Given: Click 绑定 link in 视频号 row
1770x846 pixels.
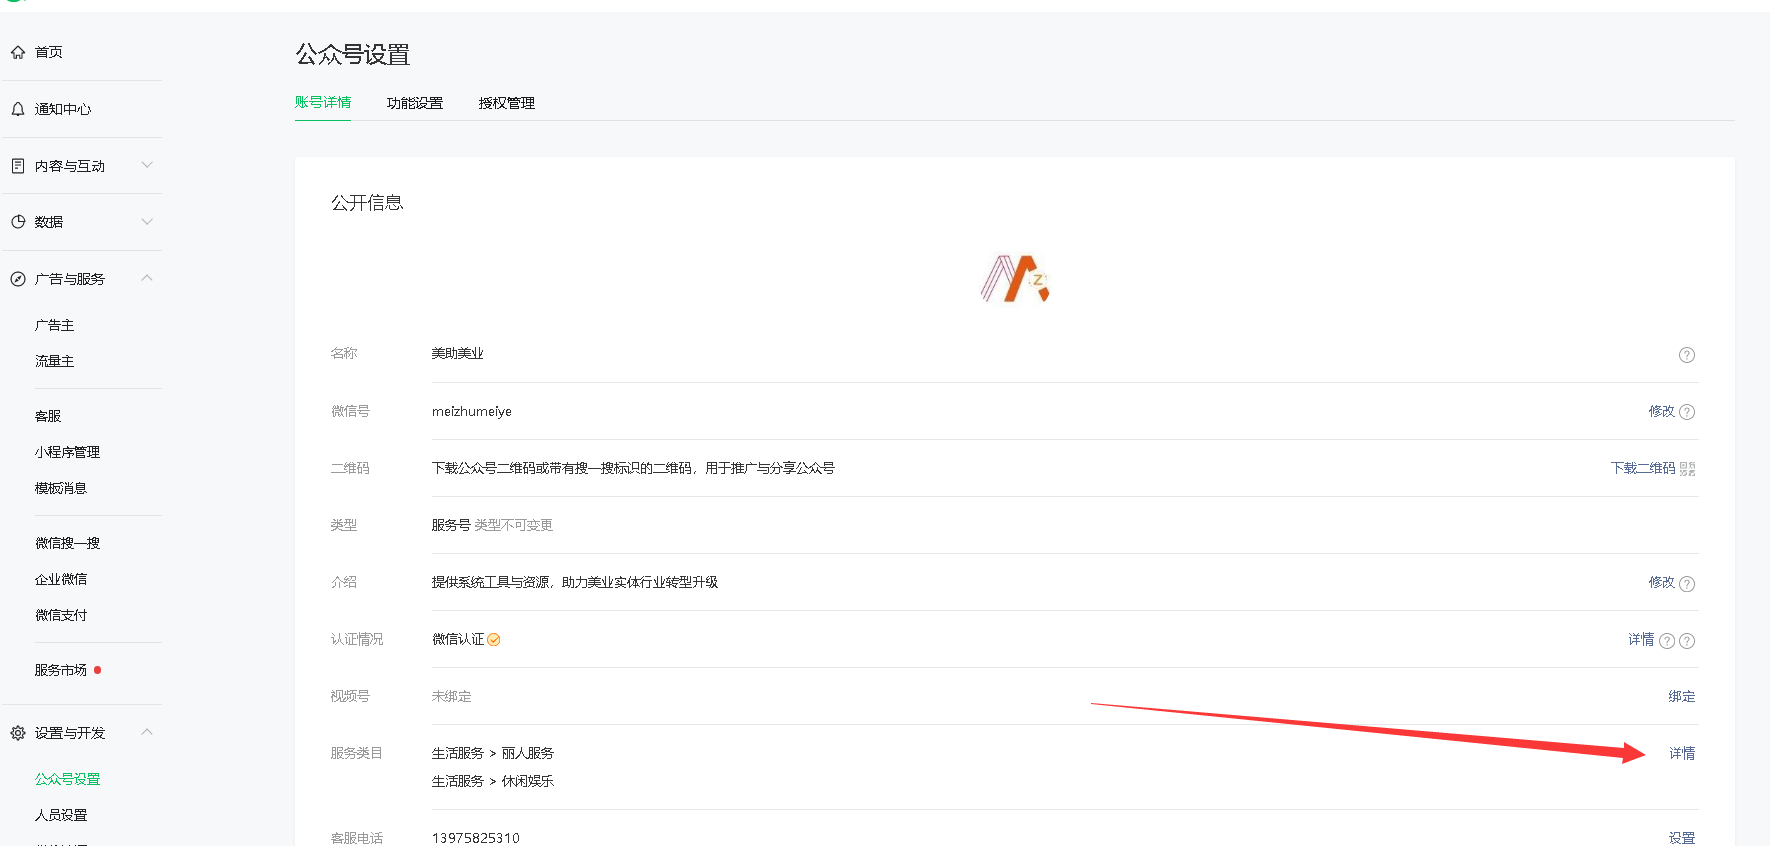Looking at the screenshot, I should pyautogui.click(x=1682, y=696).
